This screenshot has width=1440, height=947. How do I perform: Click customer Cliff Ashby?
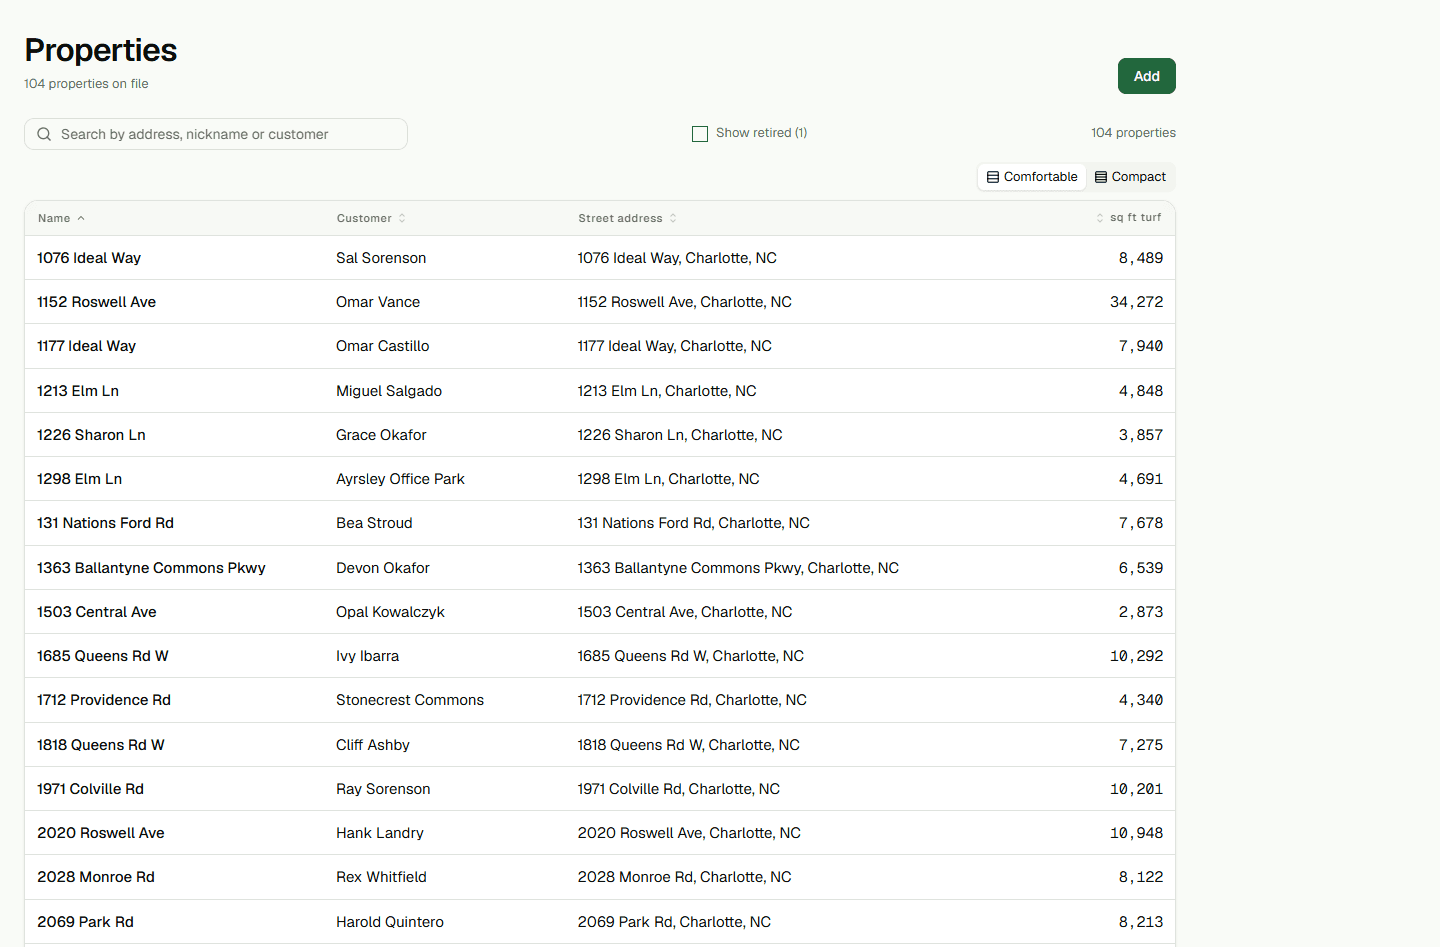coord(373,745)
